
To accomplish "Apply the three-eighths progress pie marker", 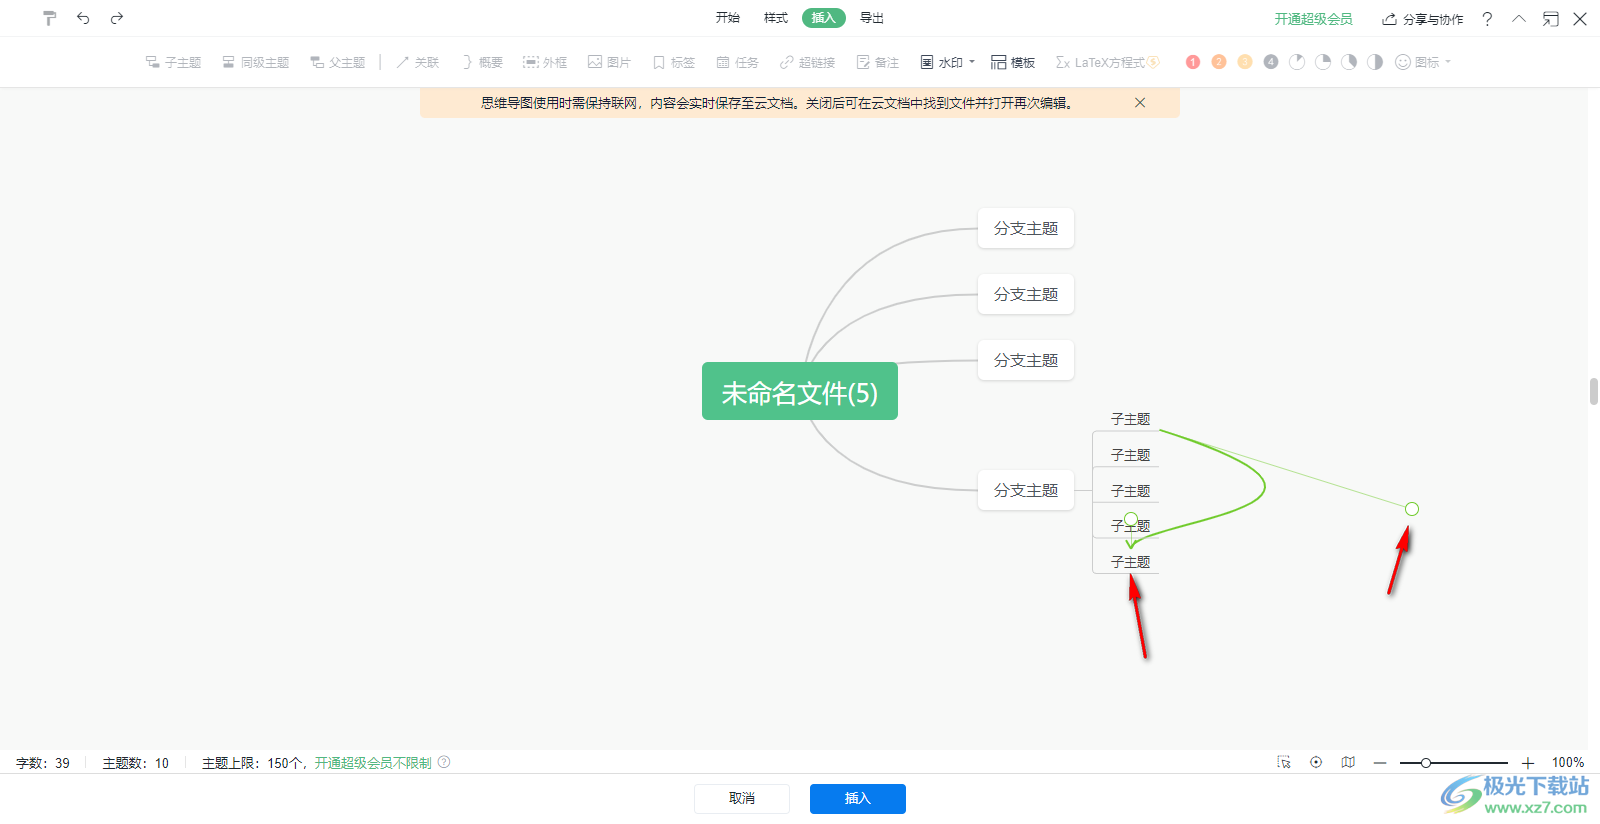I will click(1349, 62).
